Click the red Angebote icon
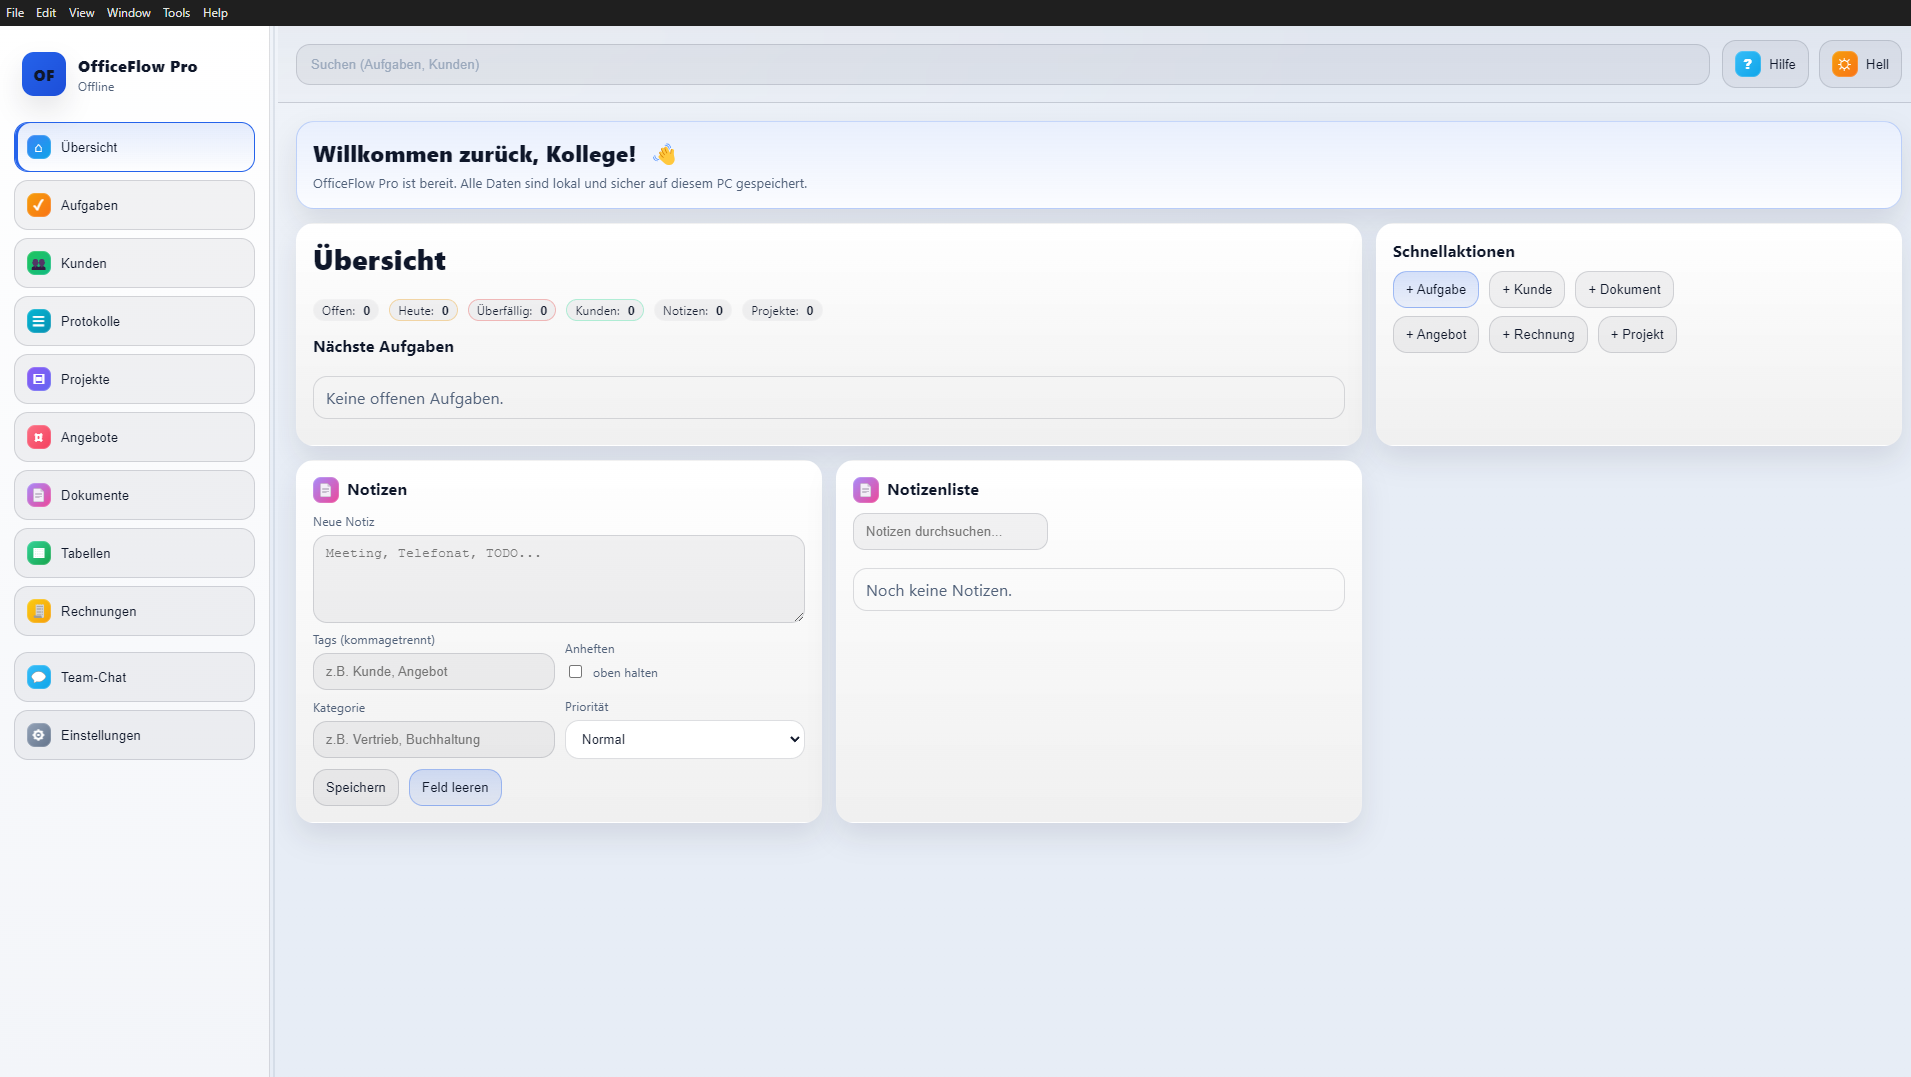This screenshot has width=1911, height=1077. 39,437
